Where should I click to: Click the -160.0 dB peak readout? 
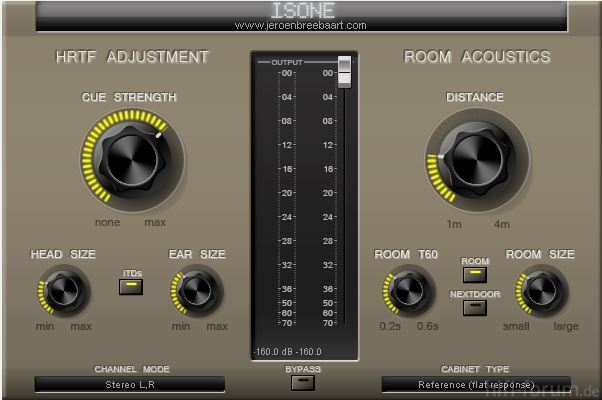(288, 351)
